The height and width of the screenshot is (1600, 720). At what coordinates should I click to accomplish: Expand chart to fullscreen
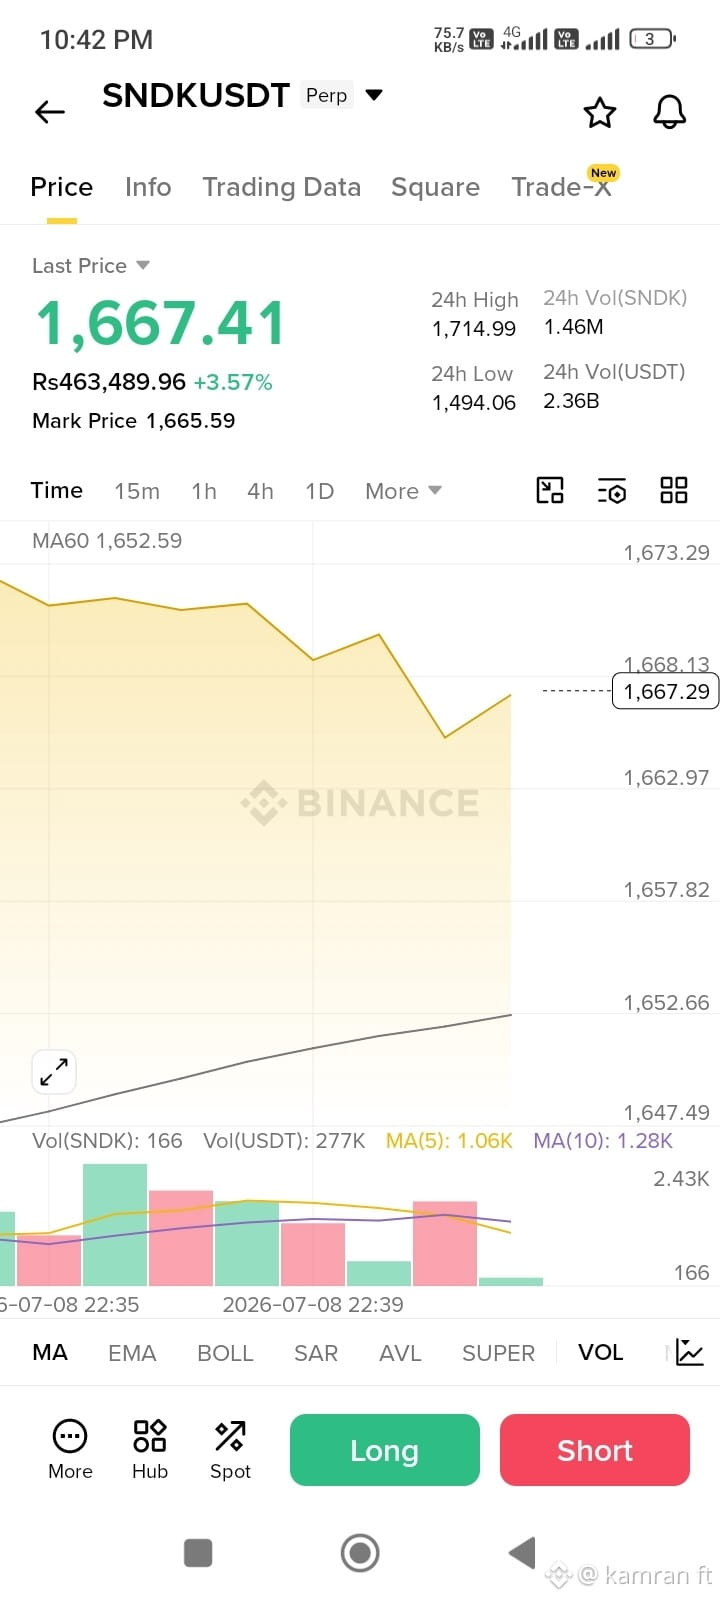54,1073
